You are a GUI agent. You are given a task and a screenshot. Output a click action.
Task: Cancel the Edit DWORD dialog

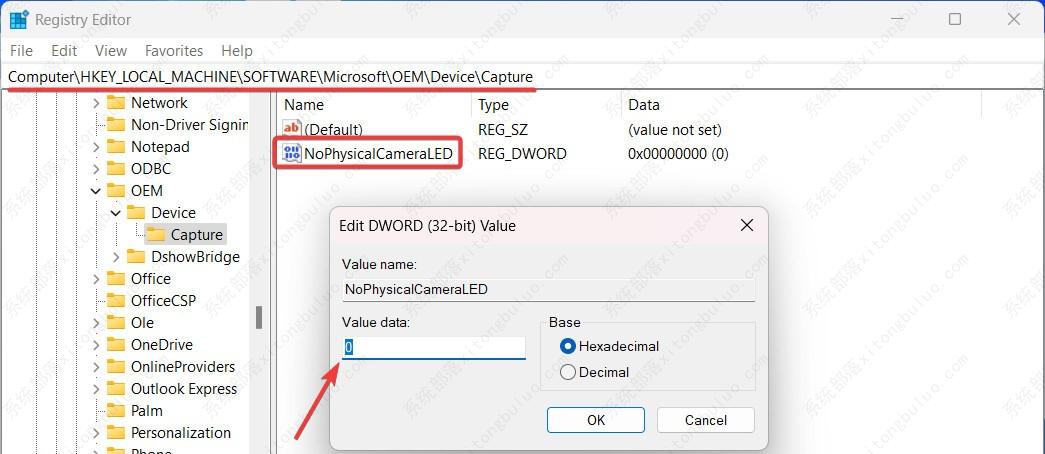click(x=705, y=420)
